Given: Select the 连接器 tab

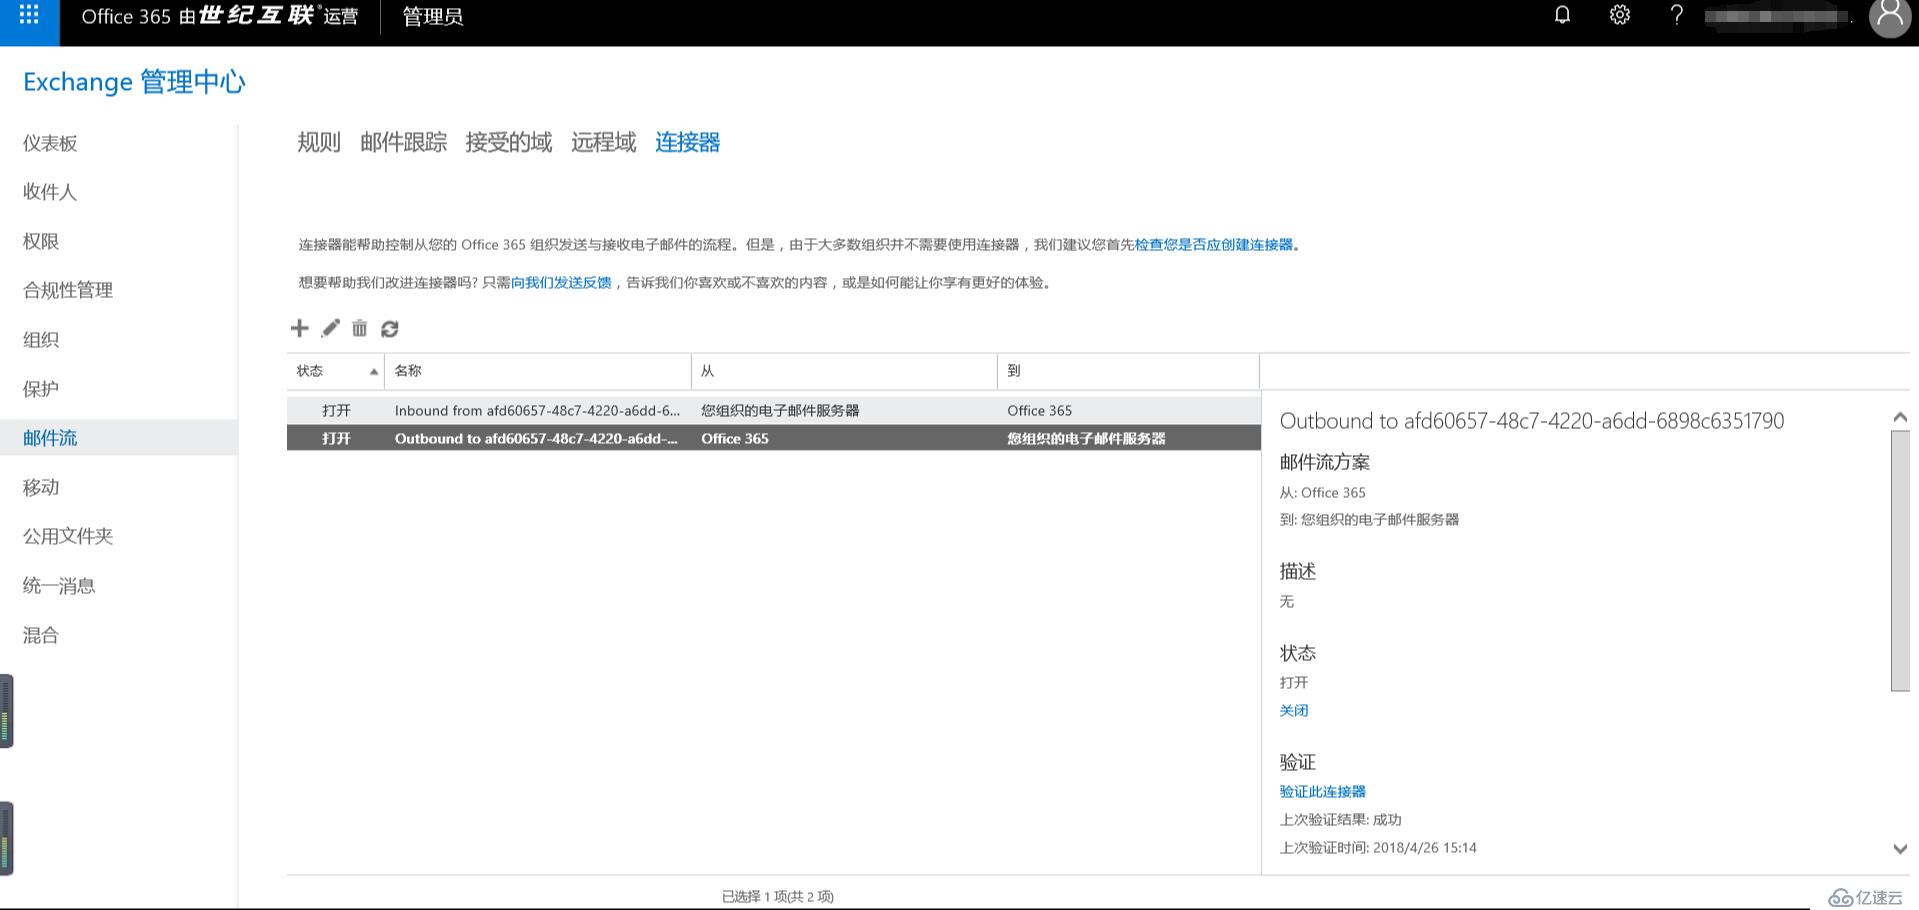Looking at the screenshot, I should [687, 142].
